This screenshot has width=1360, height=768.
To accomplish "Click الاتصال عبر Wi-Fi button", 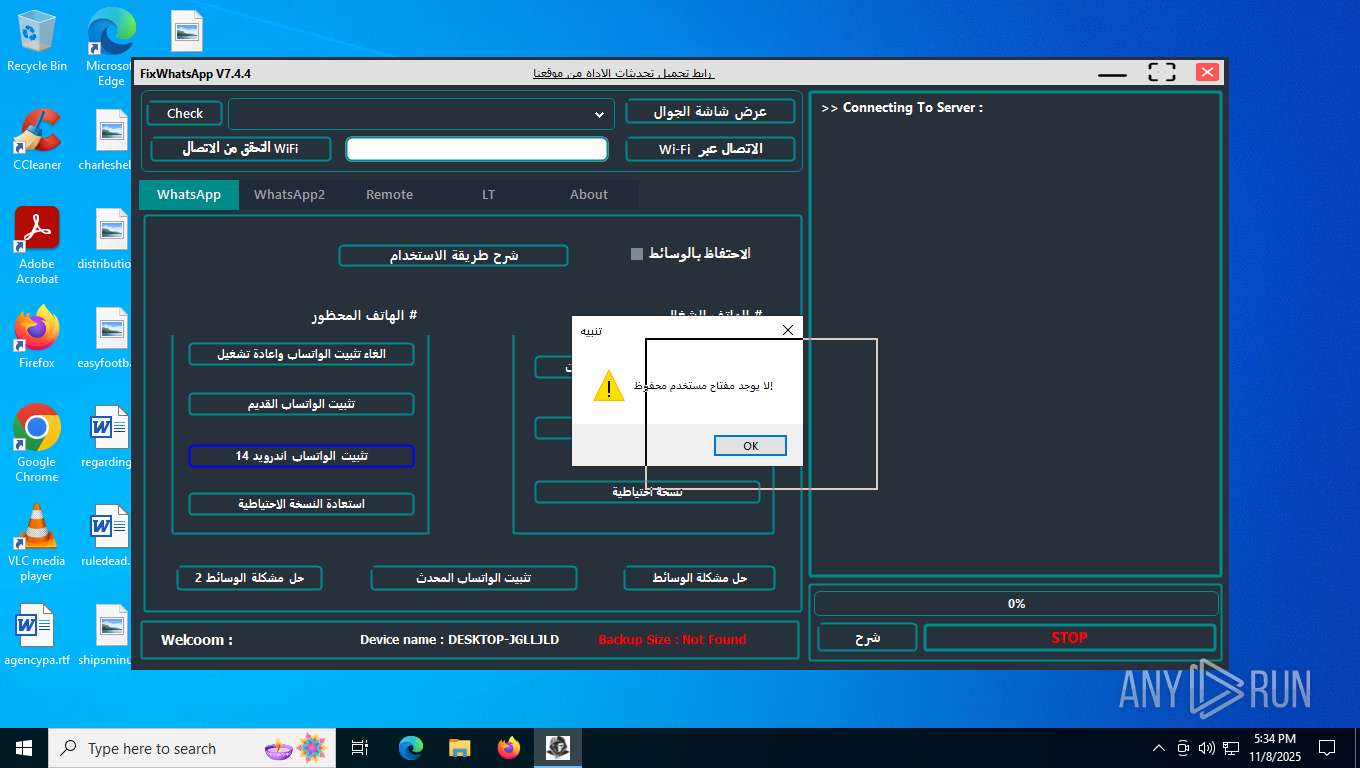I will pos(710,149).
